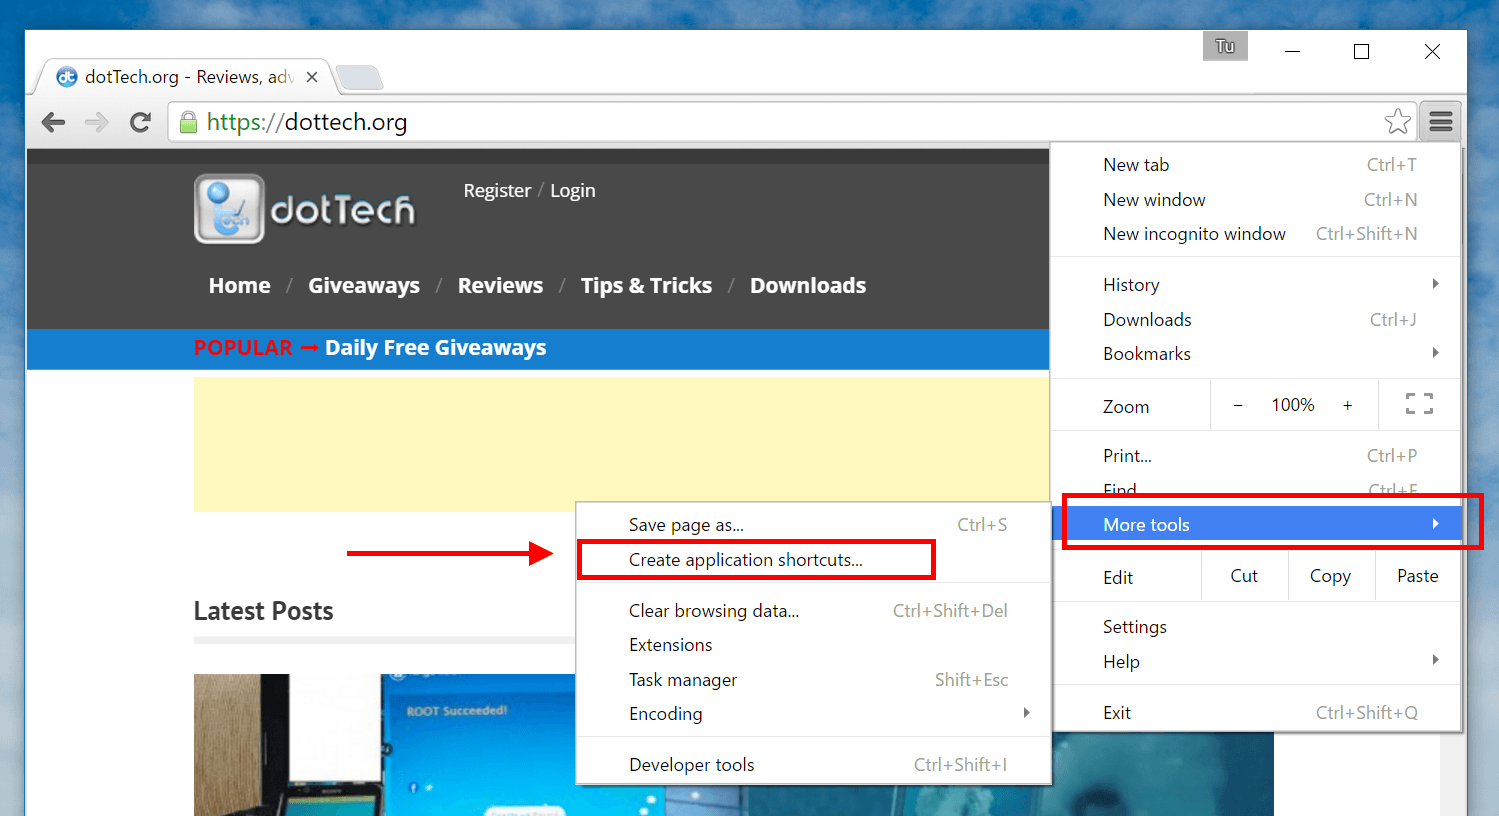This screenshot has height=816, width=1499.
Task: Expand the Help submenu
Action: [x=1256, y=662]
